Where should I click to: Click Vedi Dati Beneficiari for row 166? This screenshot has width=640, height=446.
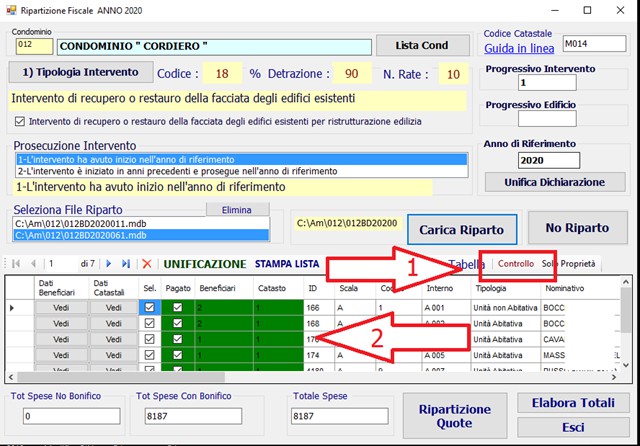(x=61, y=308)
